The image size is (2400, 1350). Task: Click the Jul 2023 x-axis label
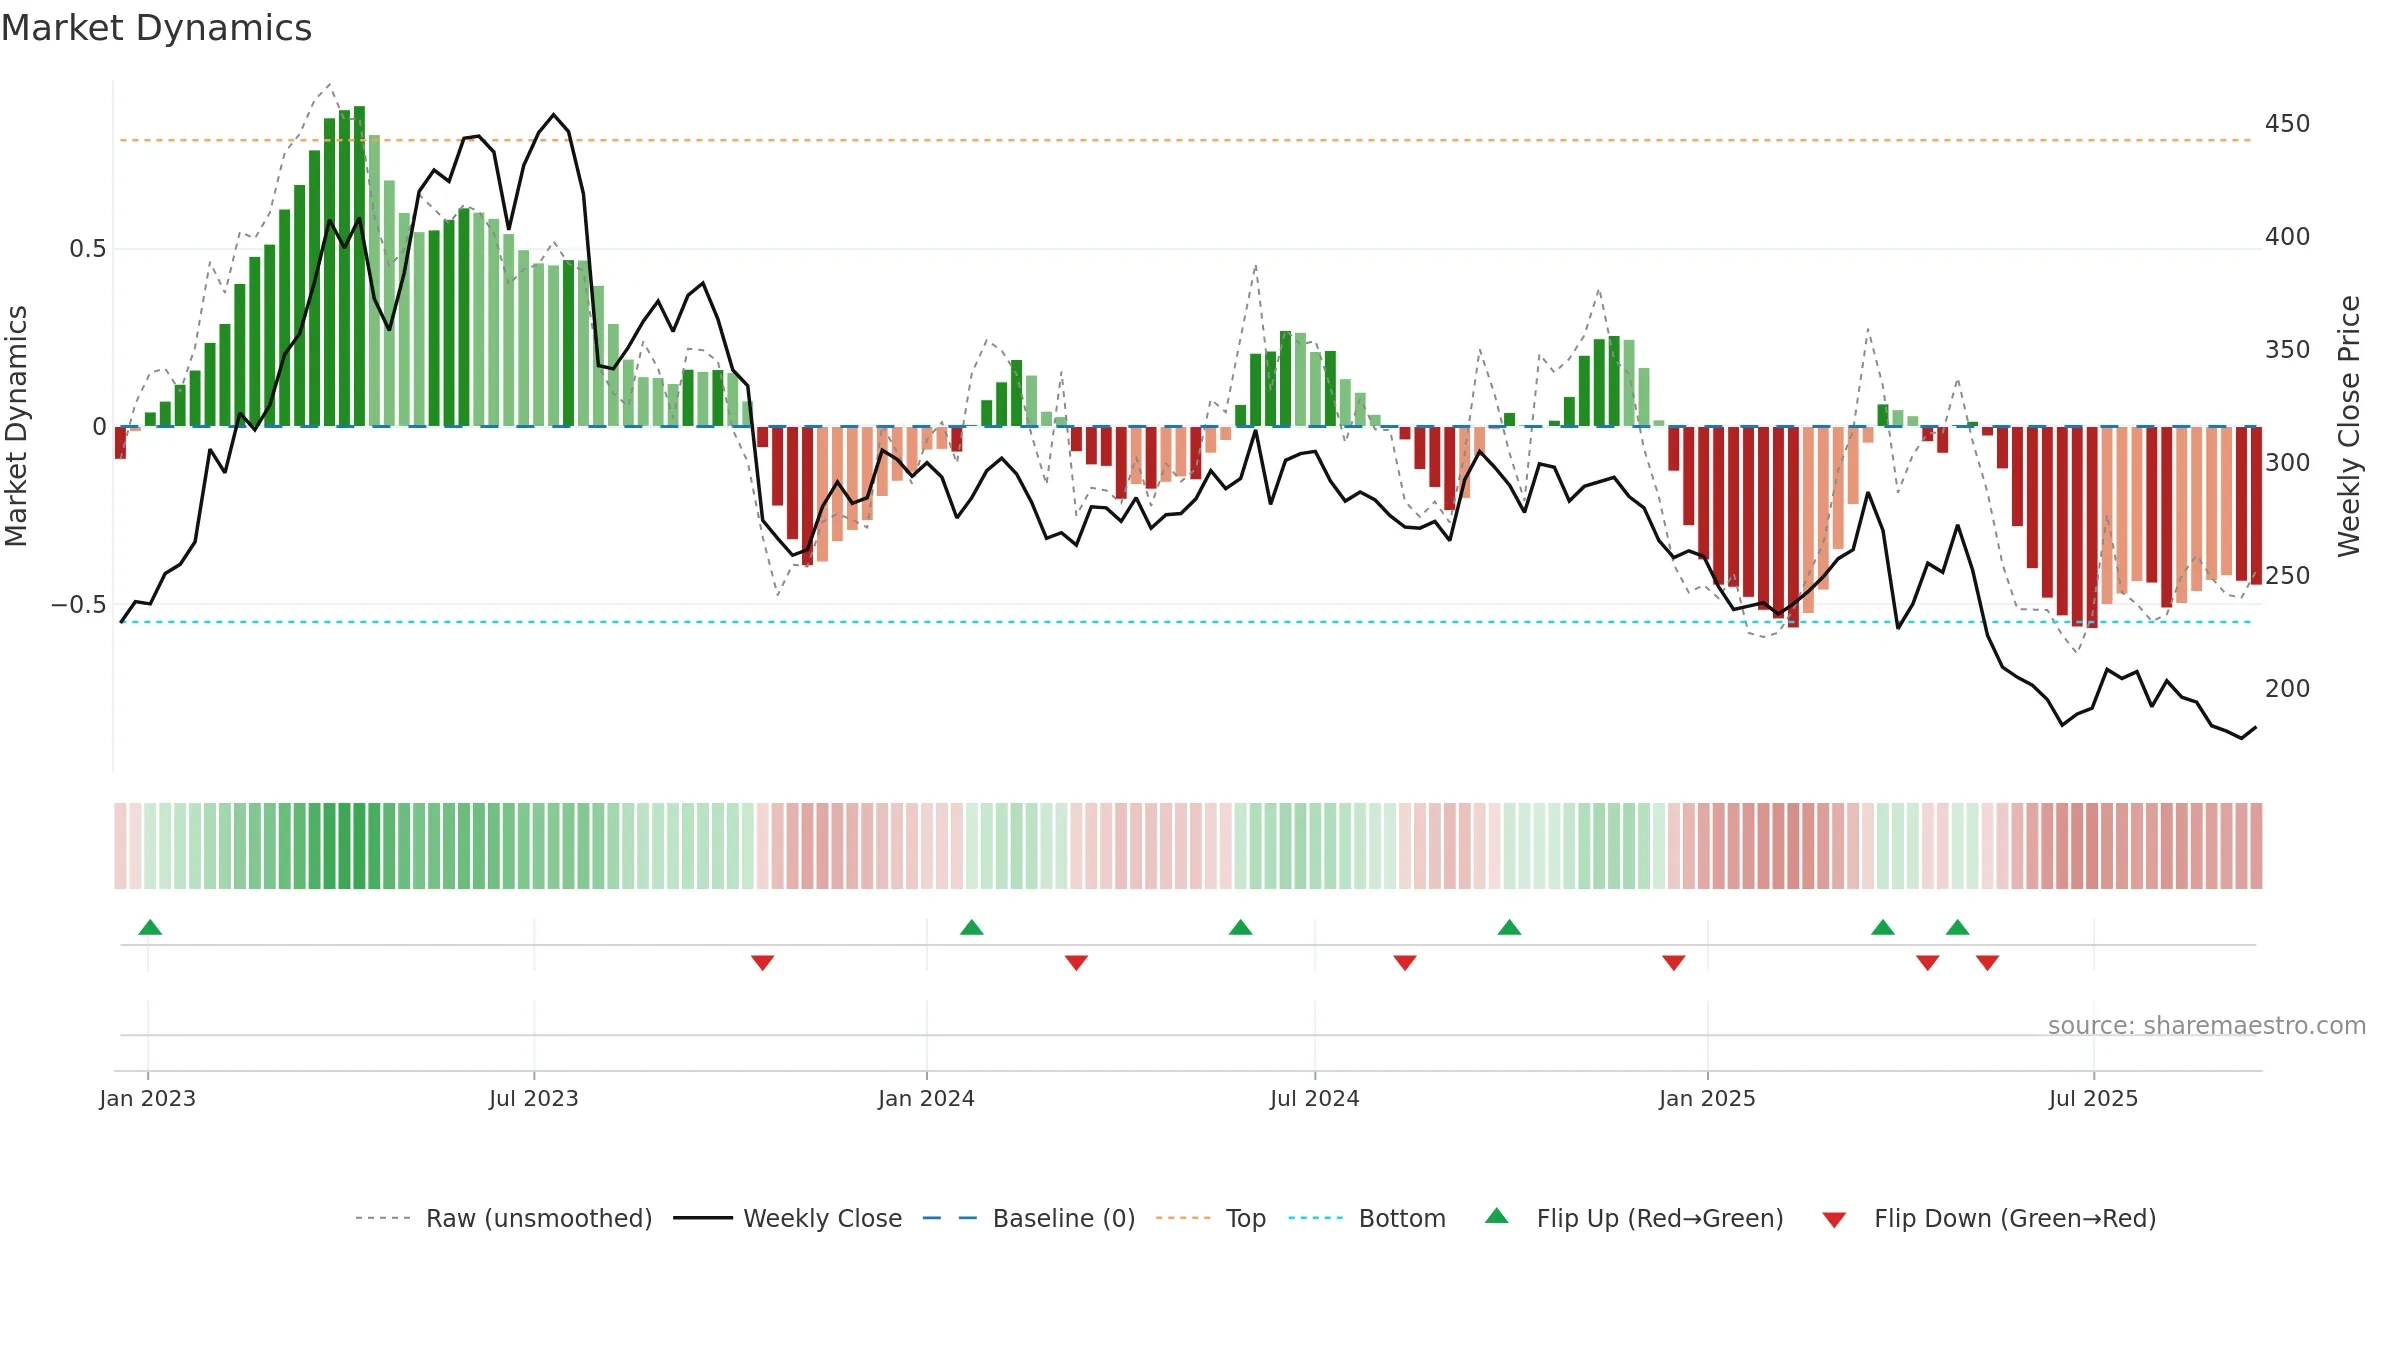coord(534,1098)
